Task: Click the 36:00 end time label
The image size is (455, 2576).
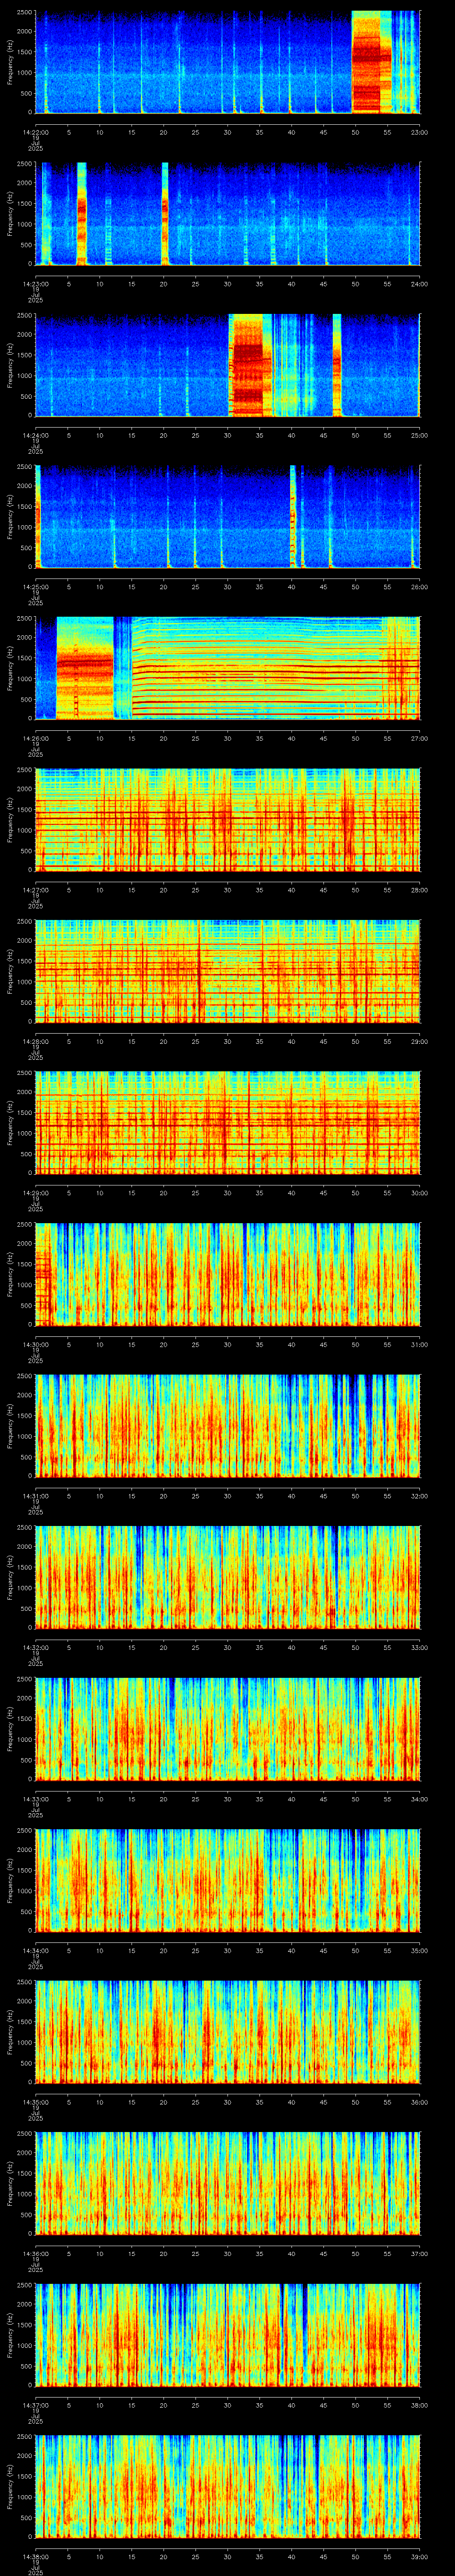Action: [419, 2101]
